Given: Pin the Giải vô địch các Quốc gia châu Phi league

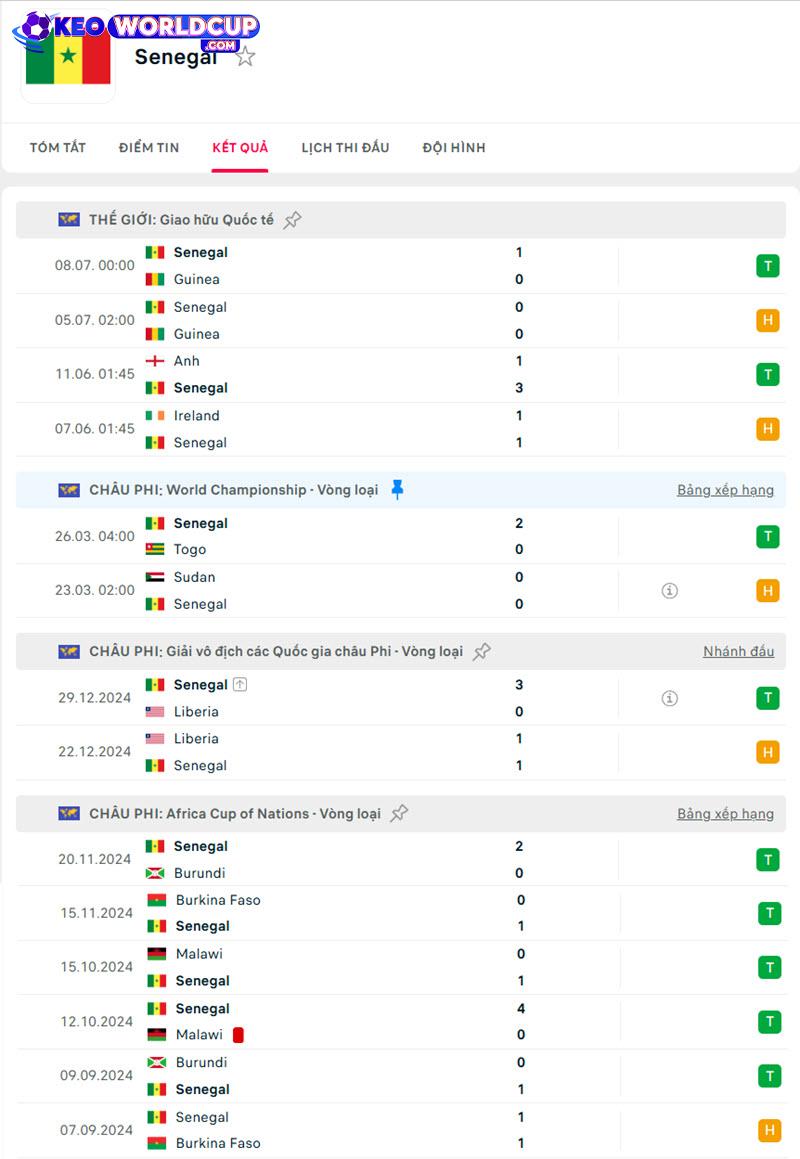Looking at the screenshot, I should coord(481,651).
